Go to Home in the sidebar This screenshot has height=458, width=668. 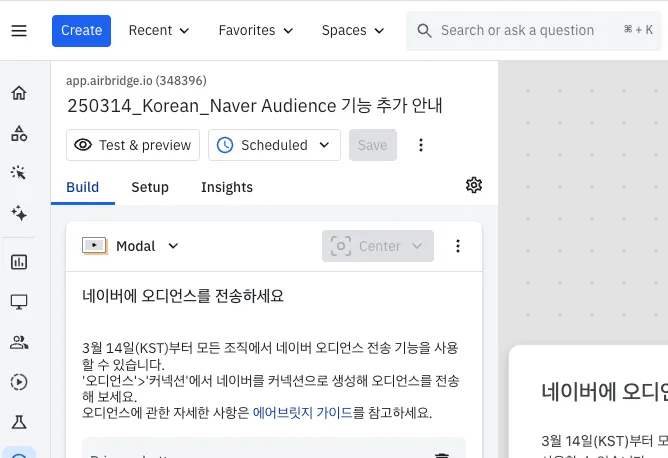[19, 93]
